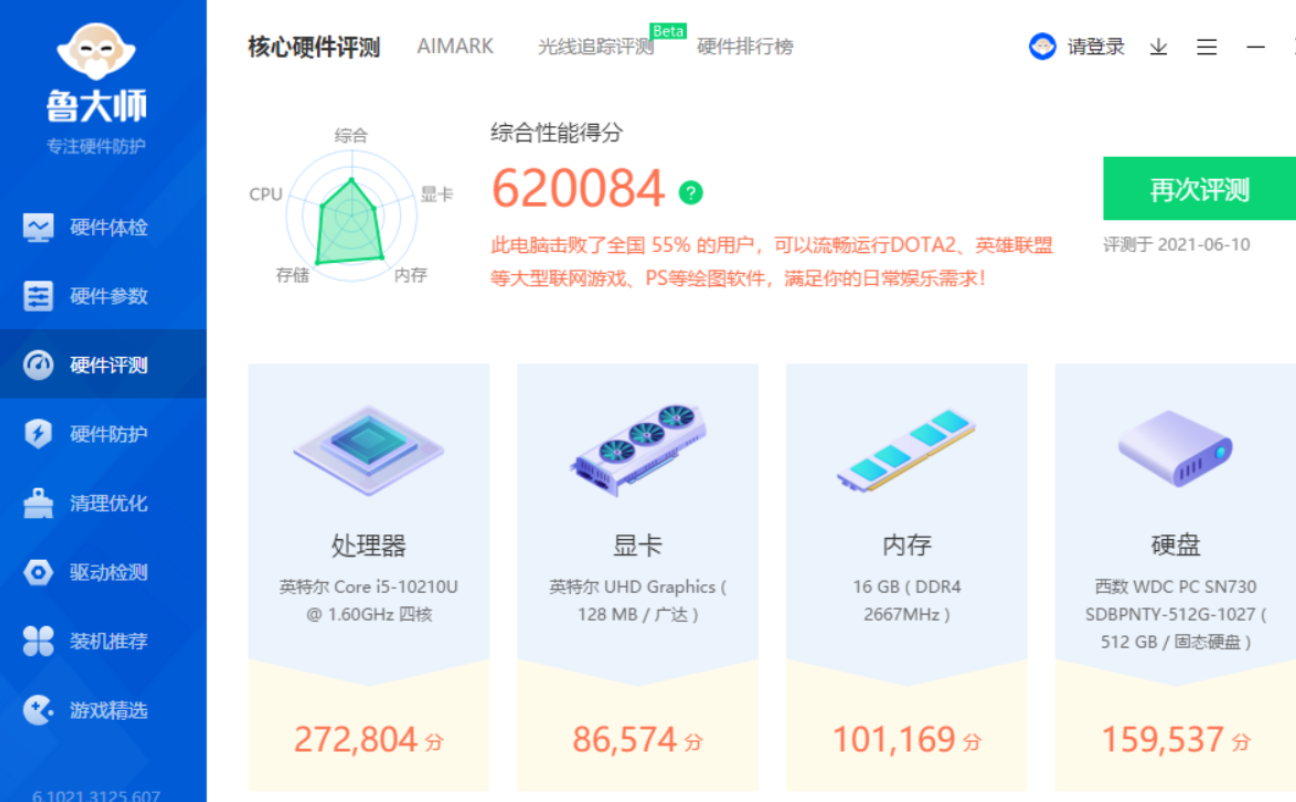This screenshot has width=1296, height=802.
Task: Click 英特尔 UHD Graphics description text
Action: click(x=638, y=600)
